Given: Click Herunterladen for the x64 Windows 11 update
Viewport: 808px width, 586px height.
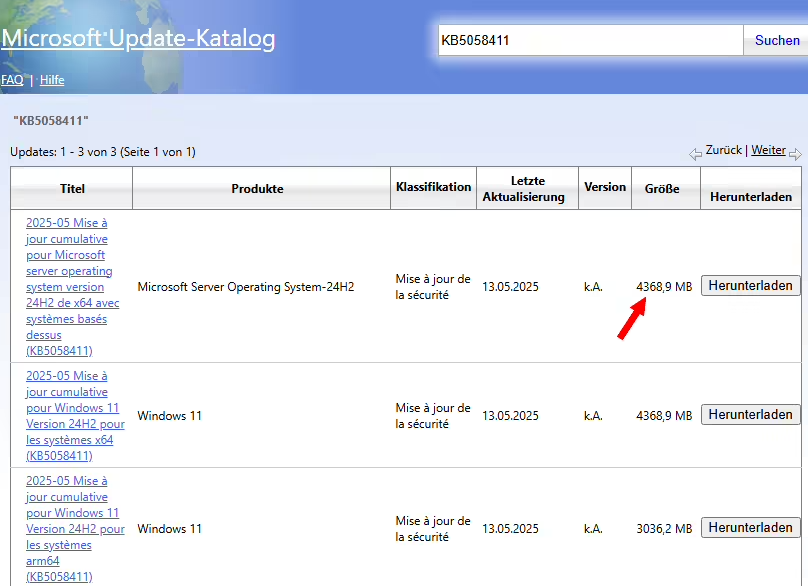Looking at the screenshot, I should [x=750, y=414].
